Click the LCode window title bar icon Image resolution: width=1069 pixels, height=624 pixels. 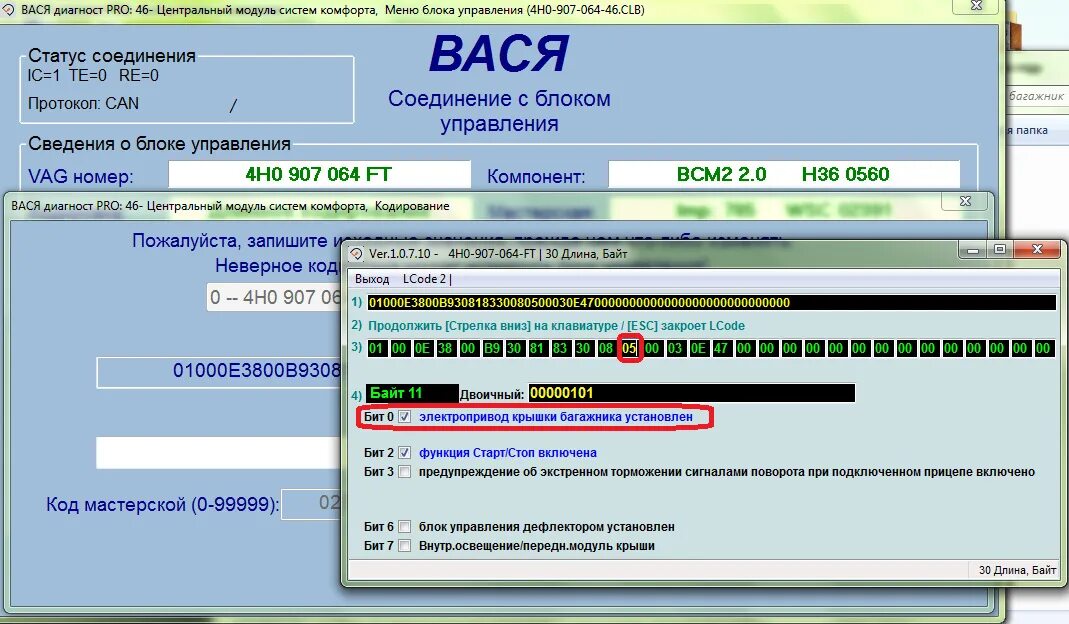(x=357, y=254)
